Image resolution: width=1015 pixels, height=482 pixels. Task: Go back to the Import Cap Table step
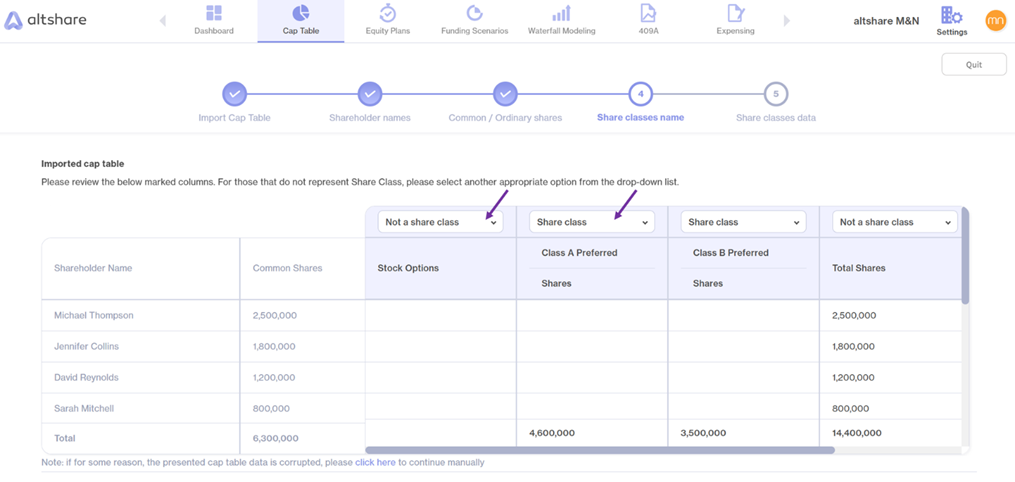(x=234, y=94)
